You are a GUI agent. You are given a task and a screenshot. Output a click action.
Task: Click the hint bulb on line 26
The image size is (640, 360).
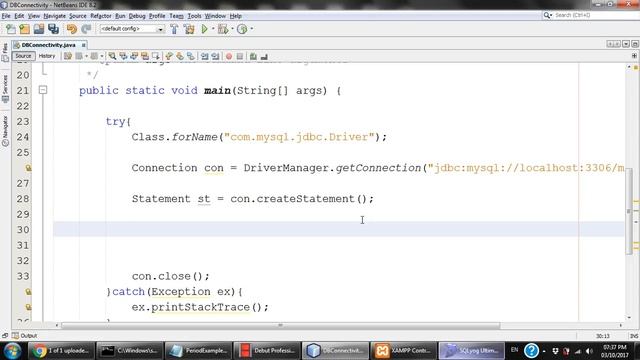point(28,168)
